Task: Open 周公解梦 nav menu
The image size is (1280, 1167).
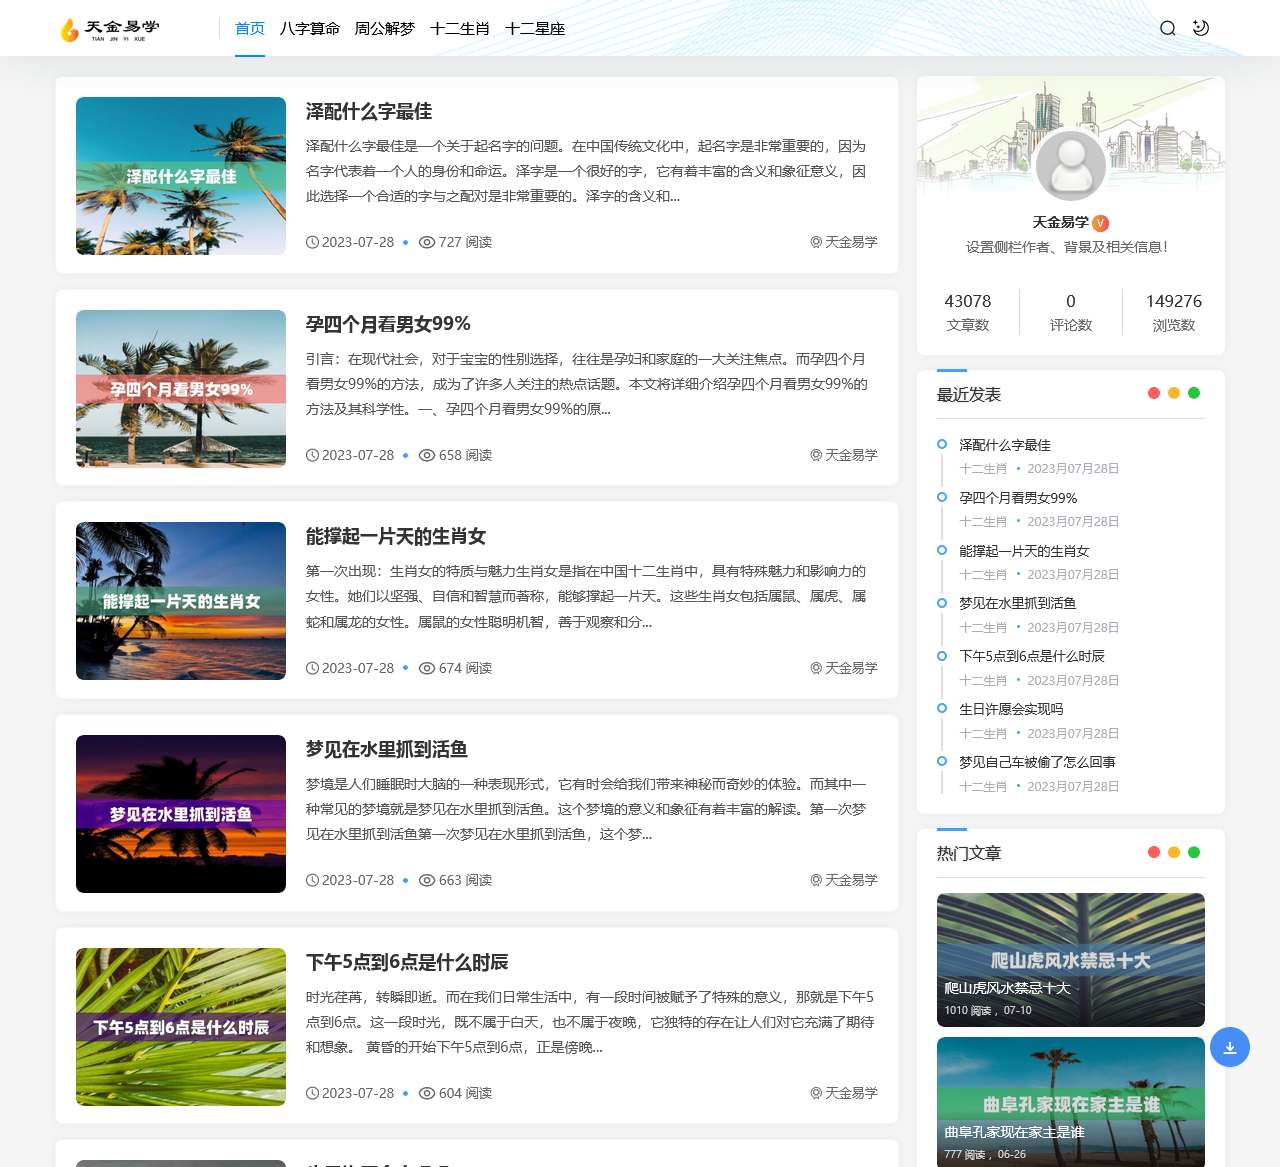Action: (x=385, y=28)
